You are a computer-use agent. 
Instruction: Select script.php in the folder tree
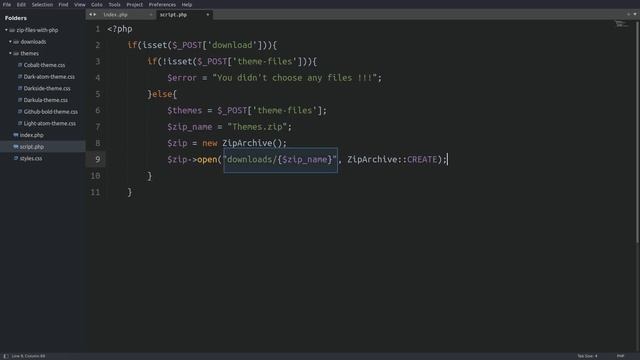(x=31, y=147)
